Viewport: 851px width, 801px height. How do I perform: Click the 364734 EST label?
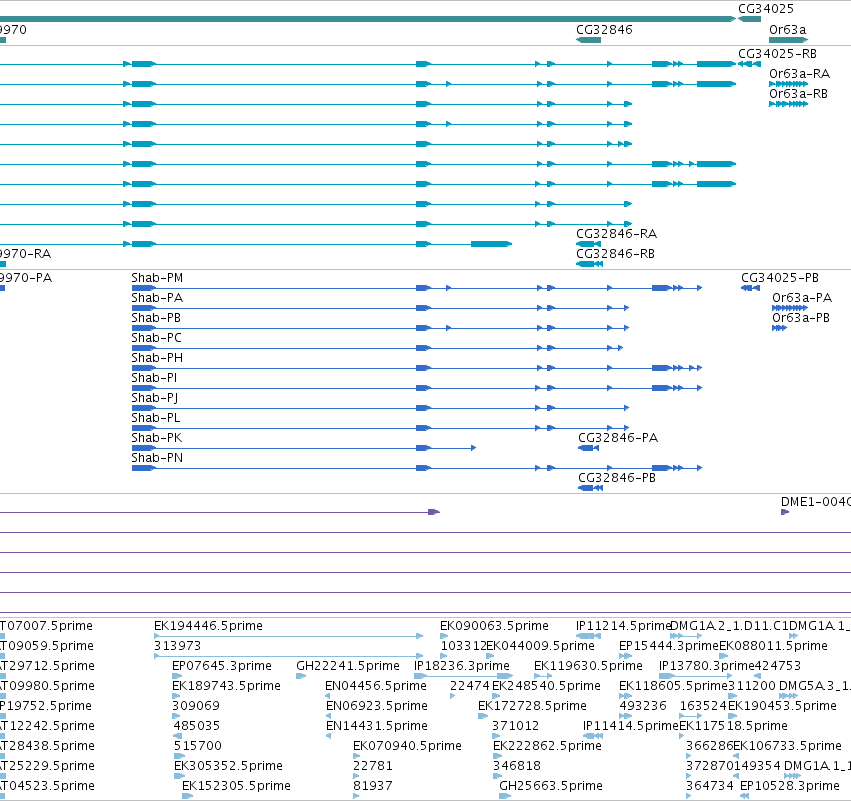pos(709,786)
